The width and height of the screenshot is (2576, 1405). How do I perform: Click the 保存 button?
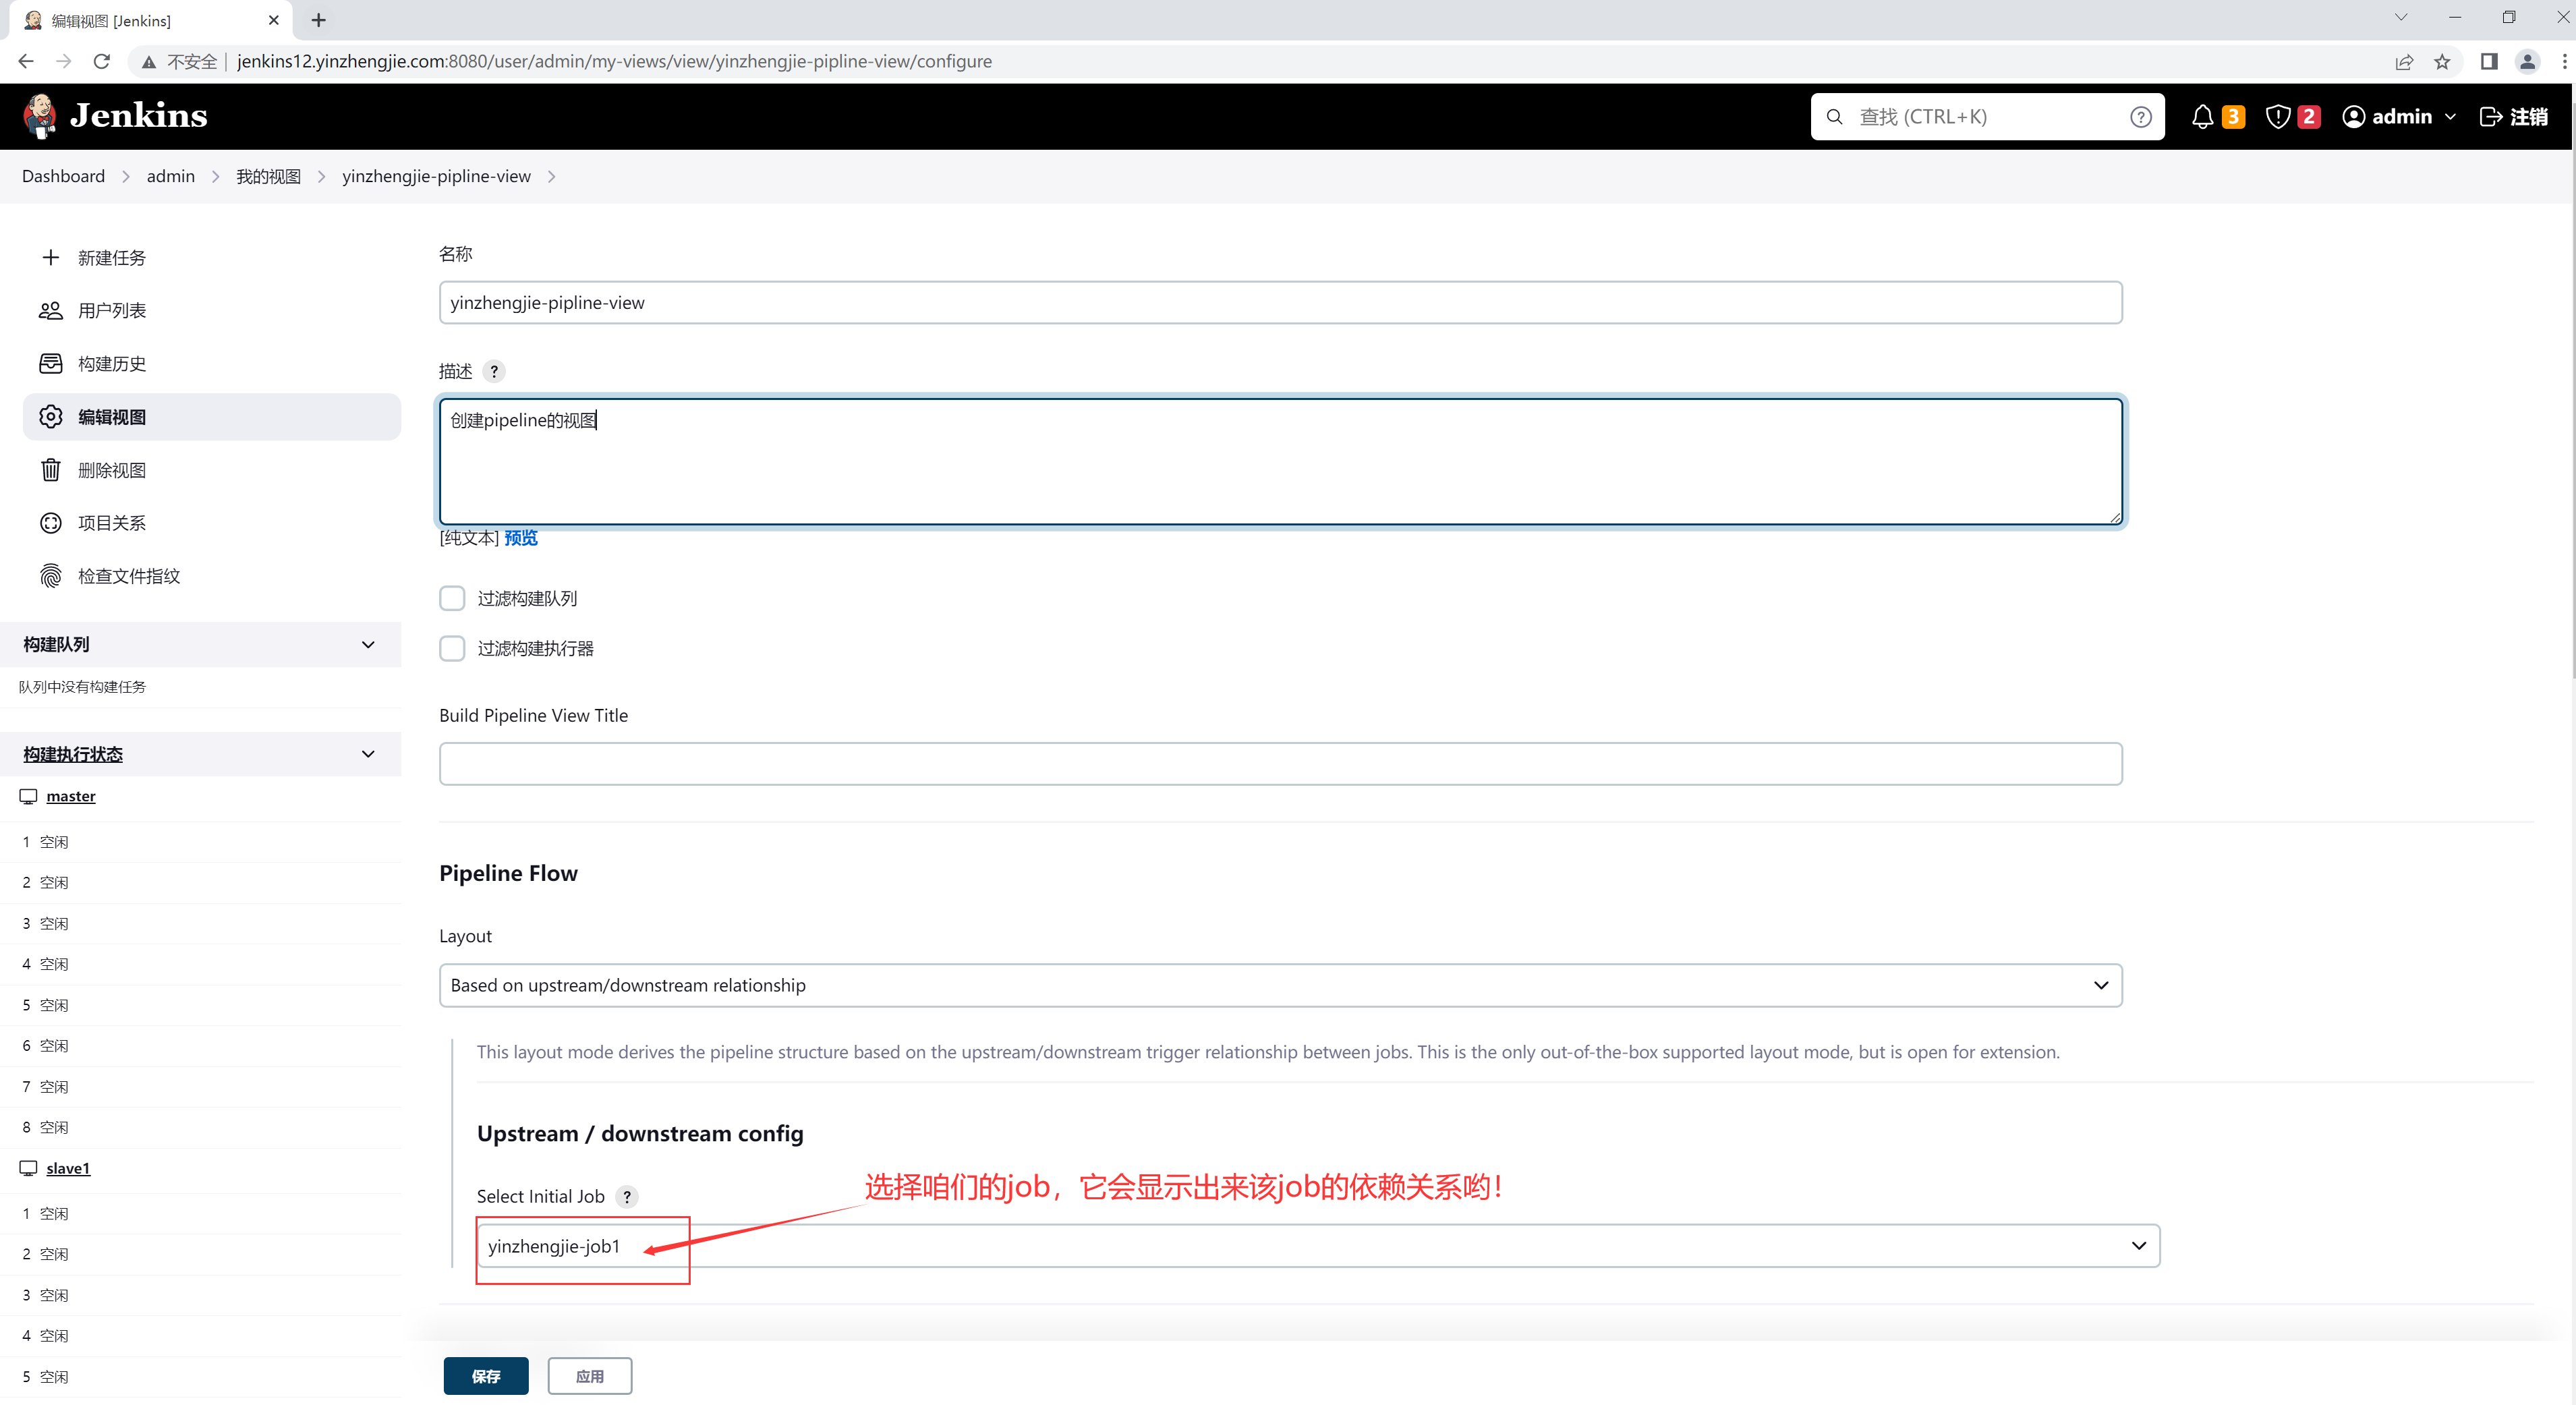pos(486,1376)
